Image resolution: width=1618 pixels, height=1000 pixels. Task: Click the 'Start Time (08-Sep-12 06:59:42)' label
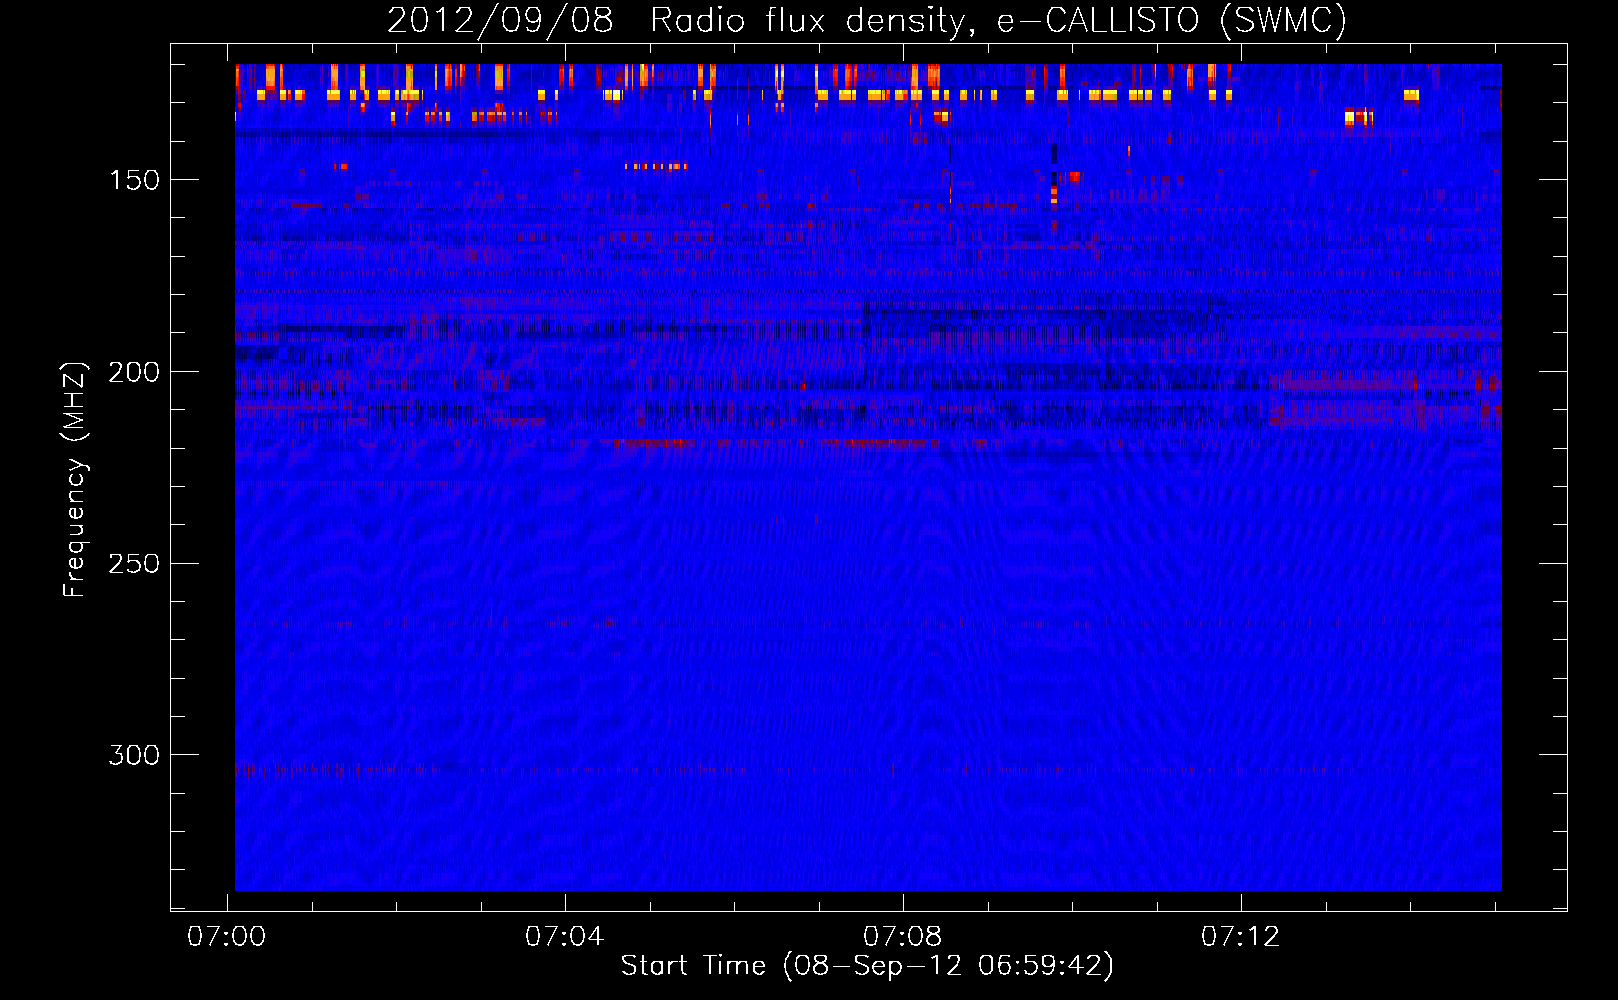(x=867, y=966)
